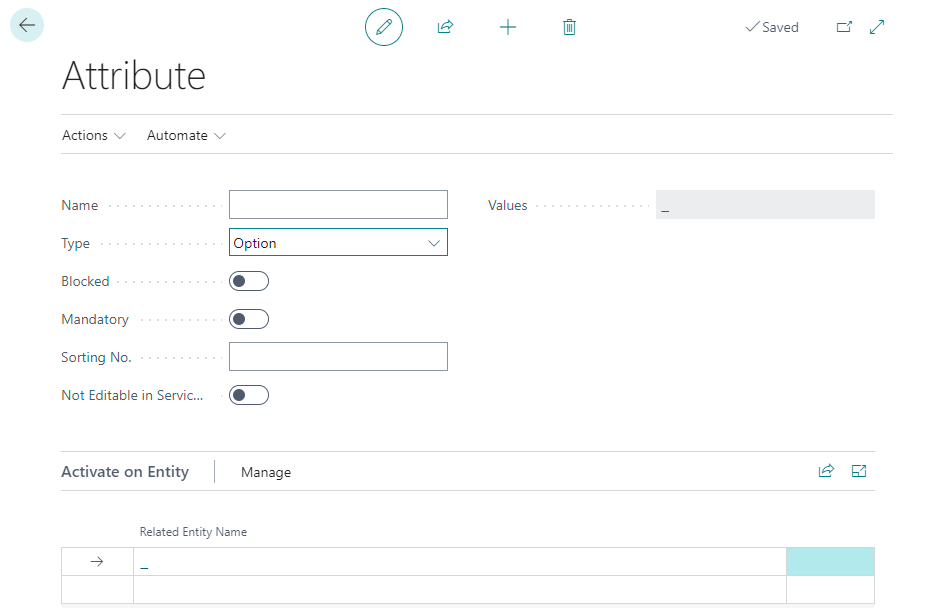Click the trash delete icon
Viewport: 940px width, 608px height.
(569, 27)
